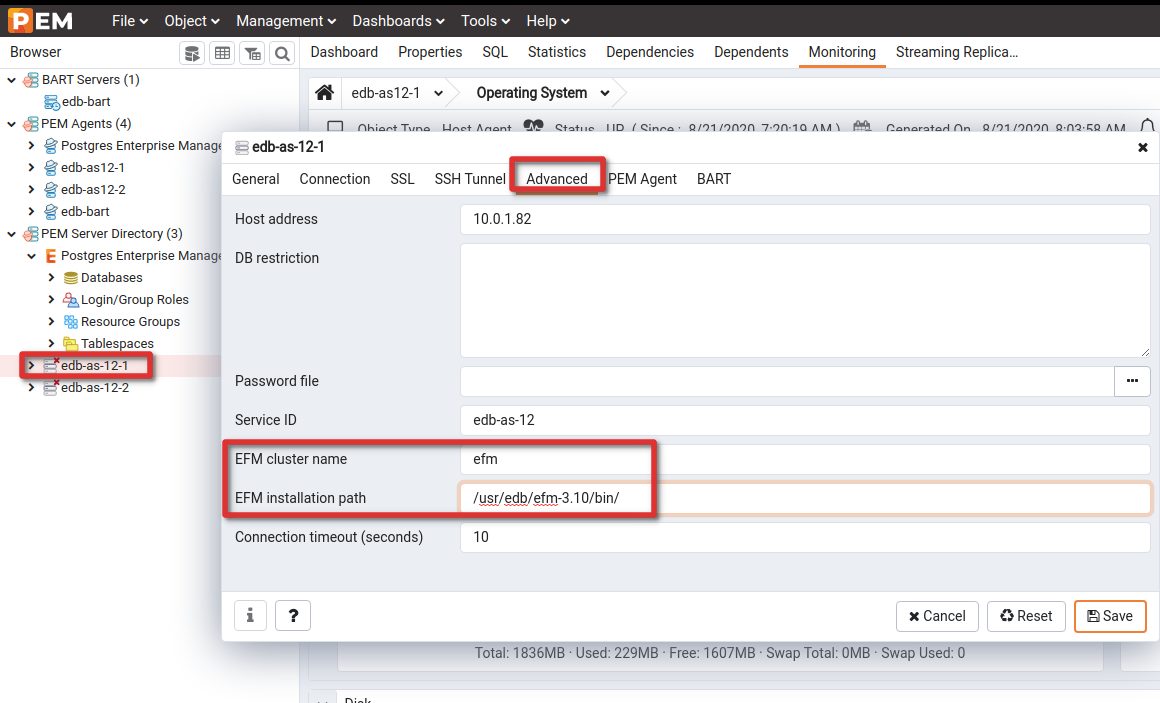This screenshot has height=703, width=1160.
Task: Switch to the SSH Tunnel tab
Action: click(x=470, y=179)
